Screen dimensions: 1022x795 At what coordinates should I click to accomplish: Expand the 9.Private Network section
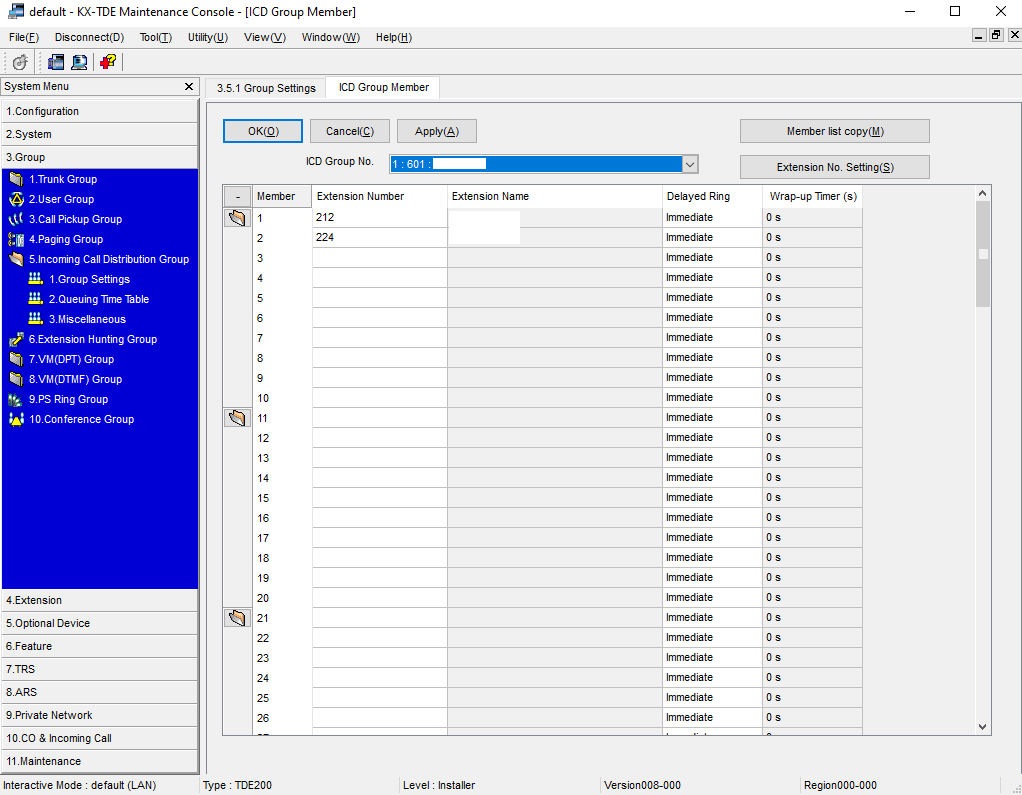point(100,715)
